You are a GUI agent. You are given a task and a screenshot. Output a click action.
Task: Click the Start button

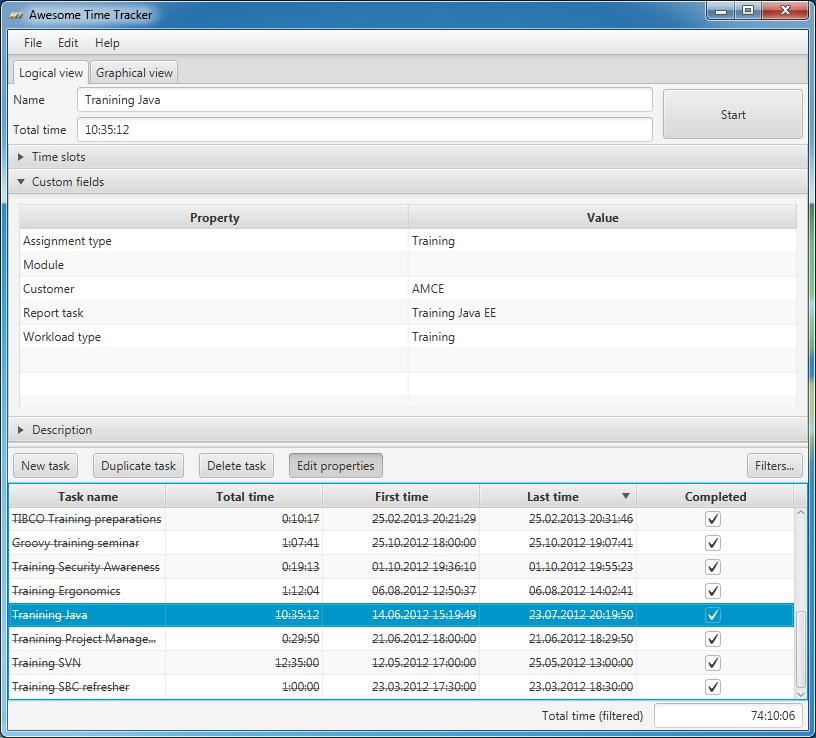pyautogui.click(x=733, y=114)
